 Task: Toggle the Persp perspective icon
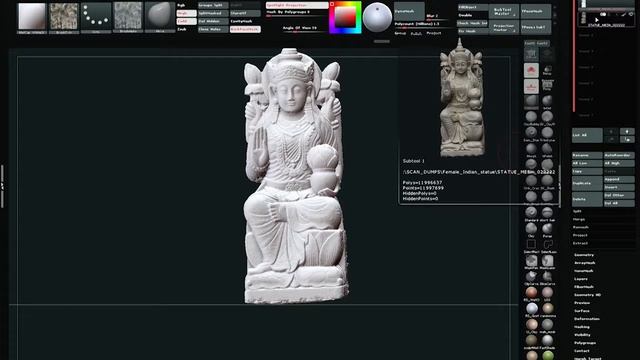coord(547,70)
